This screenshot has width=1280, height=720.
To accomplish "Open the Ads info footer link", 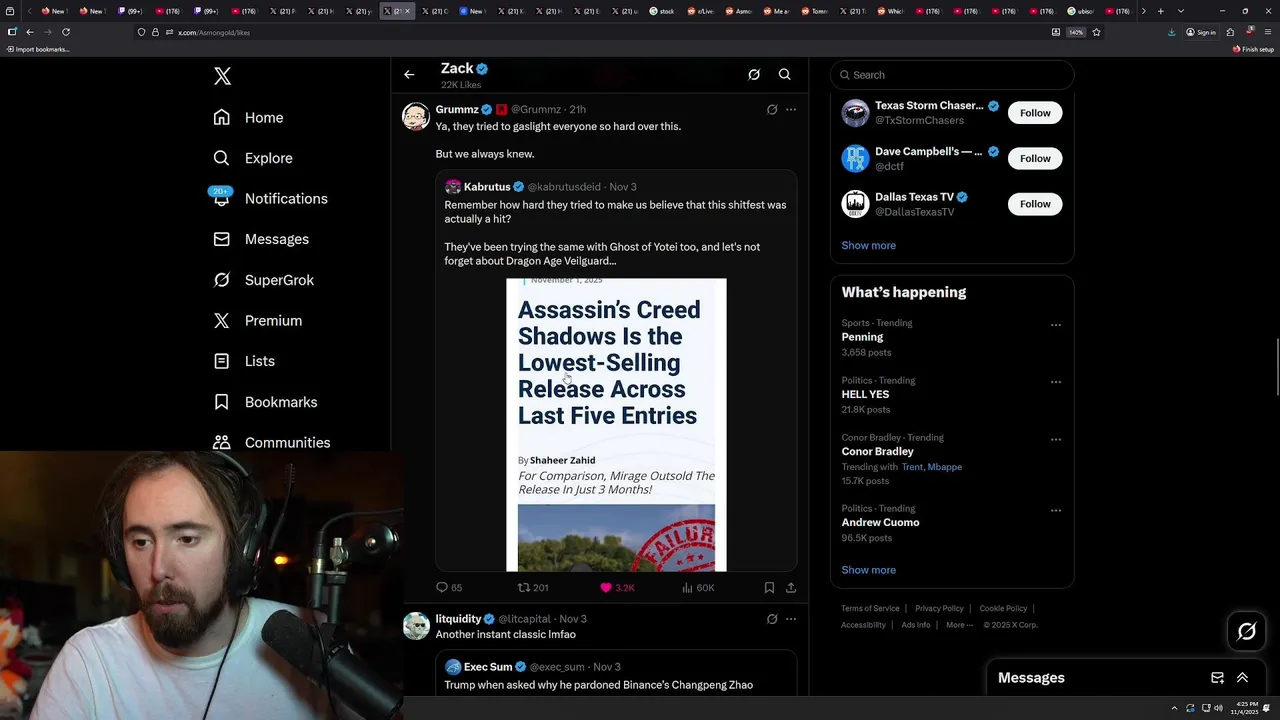I will point(916,625).
